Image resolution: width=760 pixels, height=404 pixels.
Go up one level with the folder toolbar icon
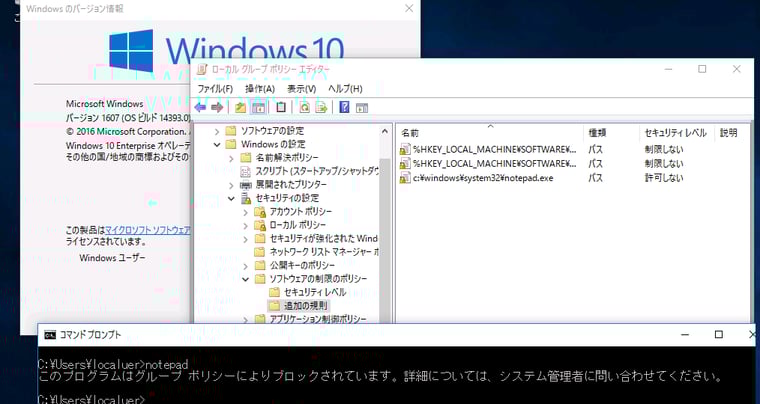[240, 108]
